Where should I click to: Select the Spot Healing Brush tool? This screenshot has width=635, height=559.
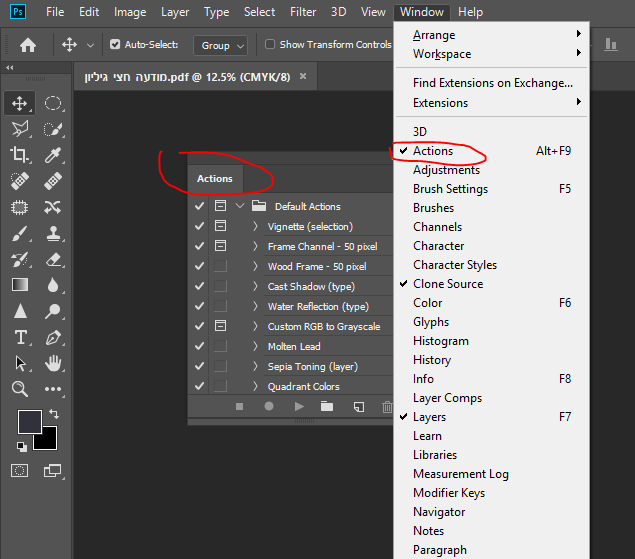tap(19, 181)
